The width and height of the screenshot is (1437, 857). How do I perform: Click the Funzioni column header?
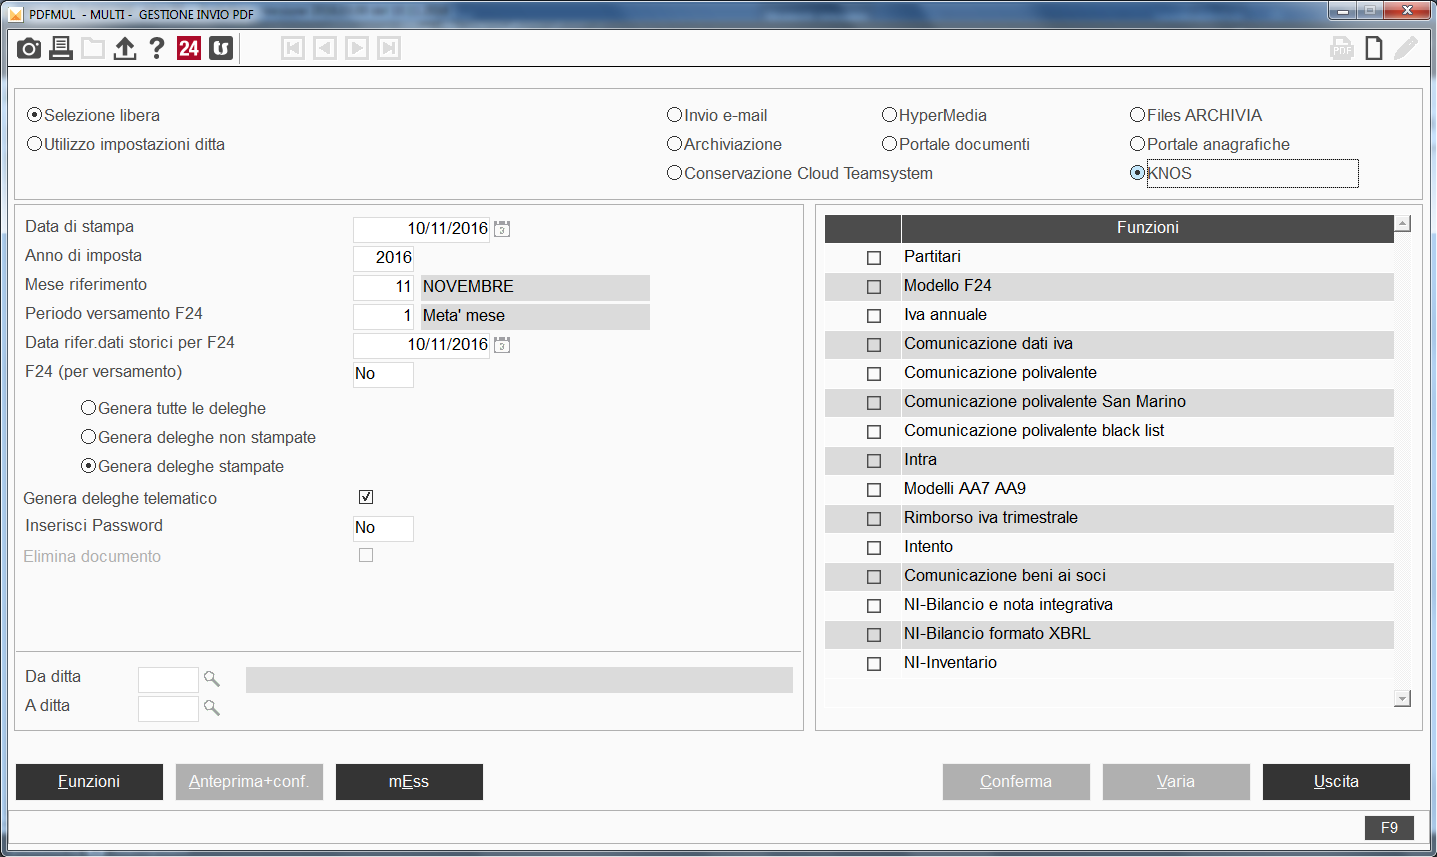point(1147,228)
